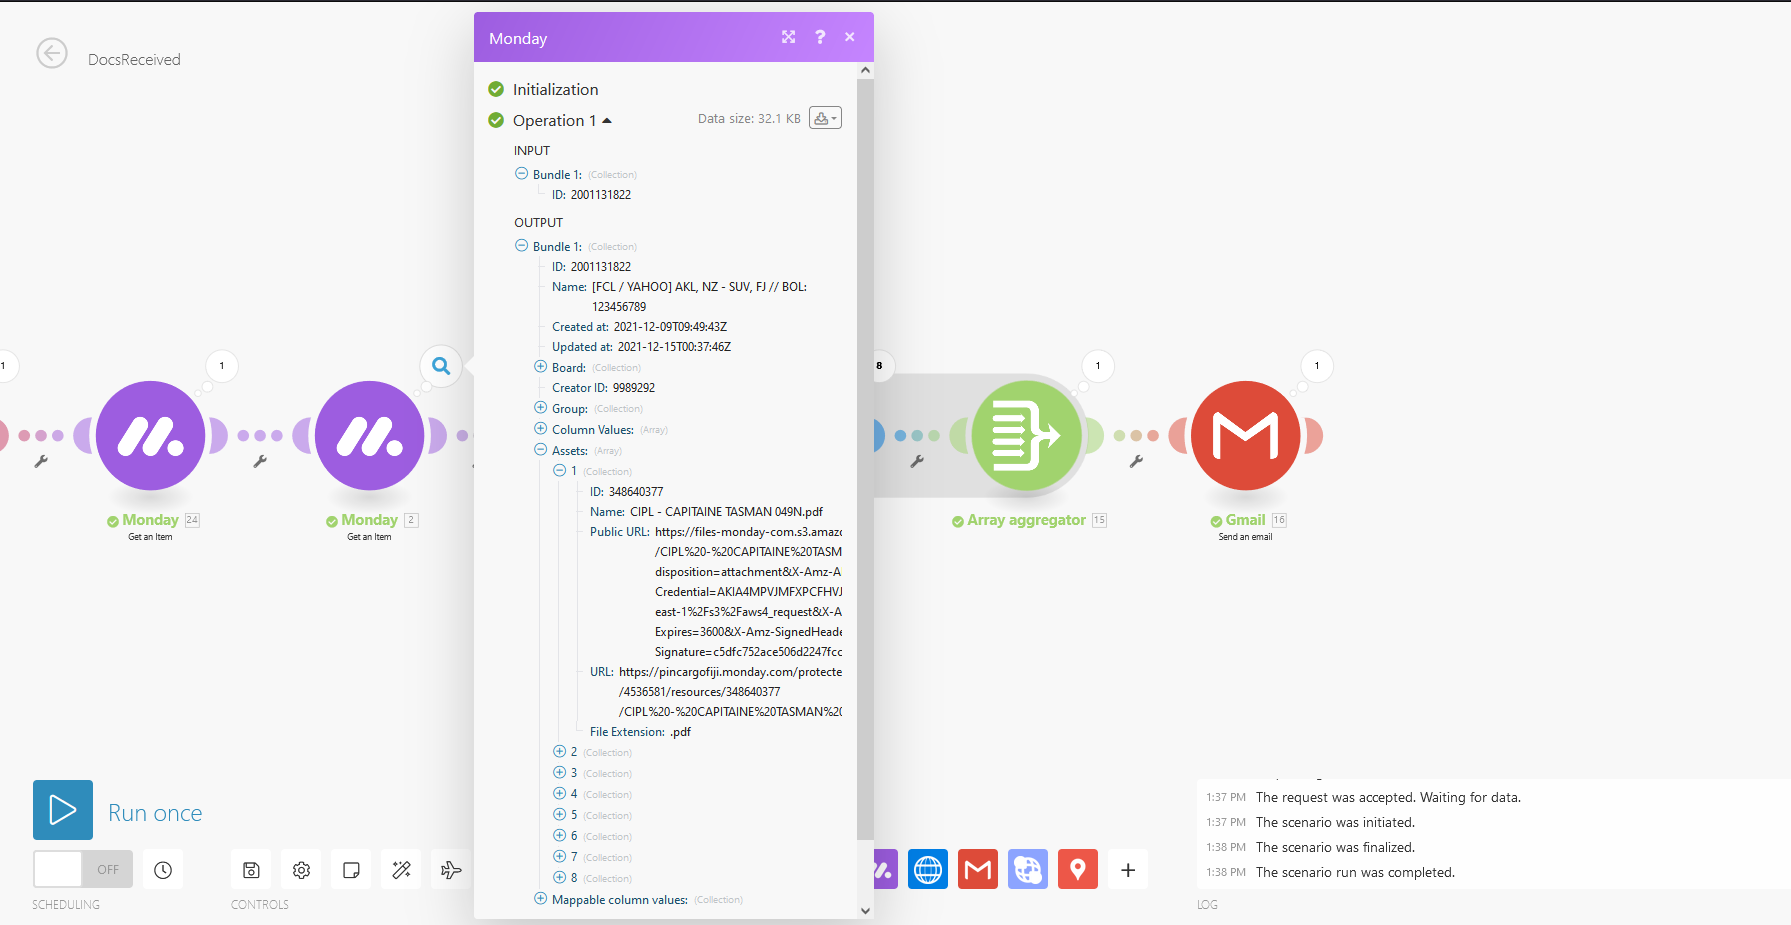Expand the Group collection
This screenshot has width=1791, height=925.
point(540,408)
